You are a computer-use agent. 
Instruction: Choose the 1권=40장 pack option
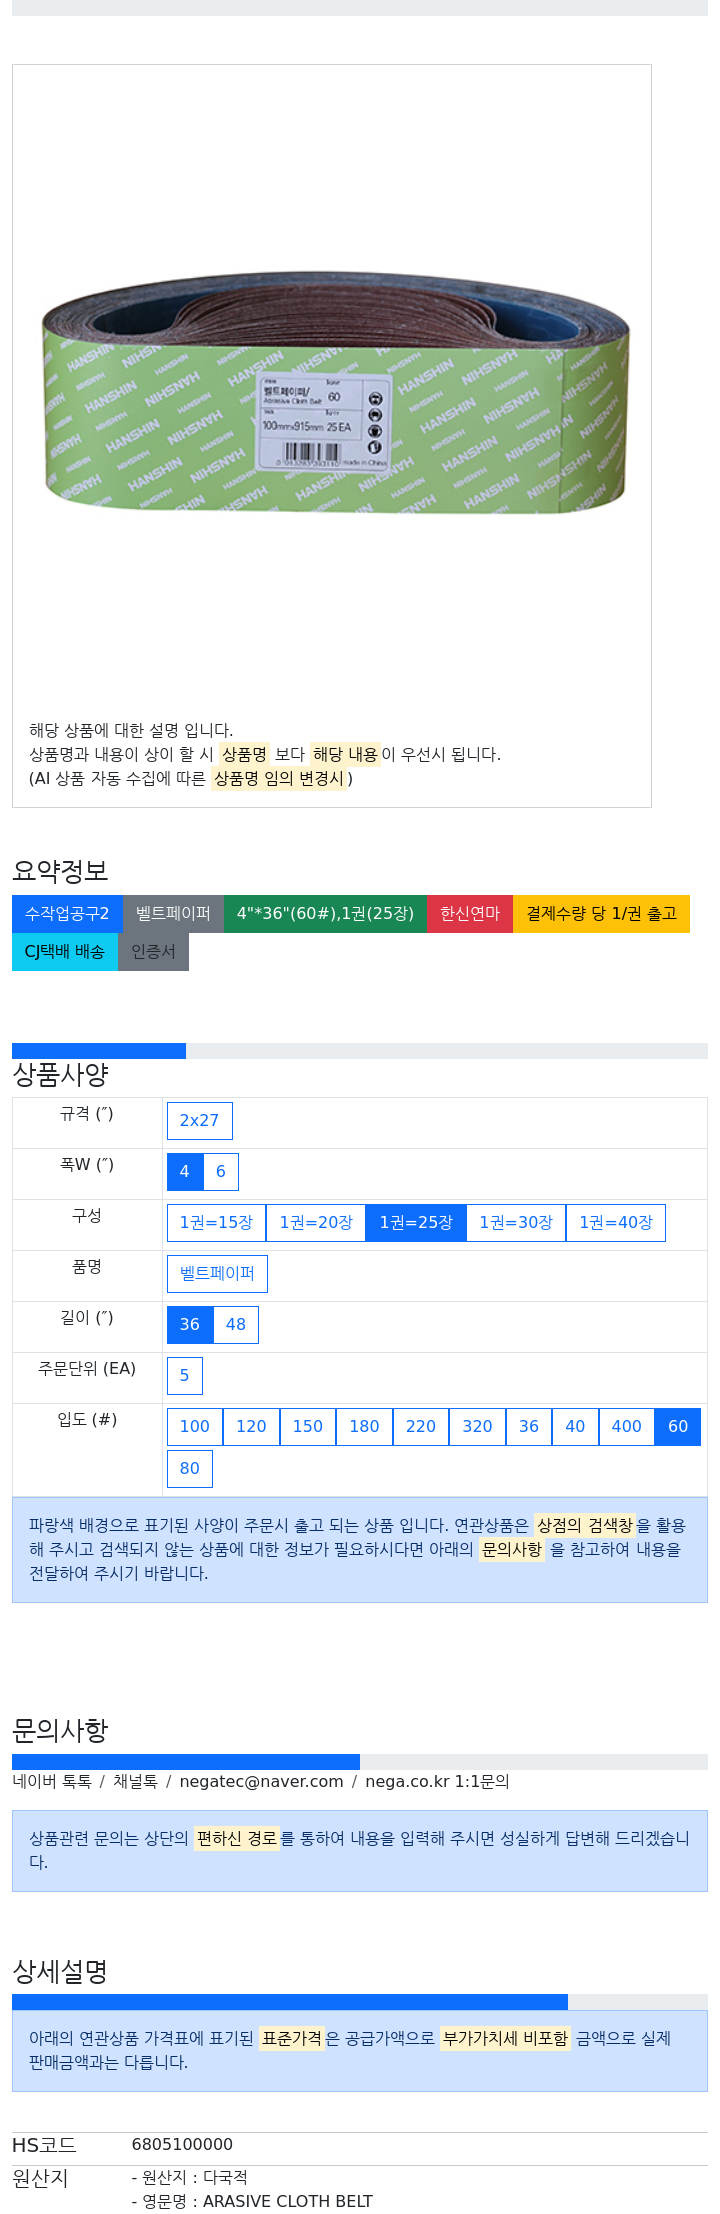click(x=616, y=1223)
